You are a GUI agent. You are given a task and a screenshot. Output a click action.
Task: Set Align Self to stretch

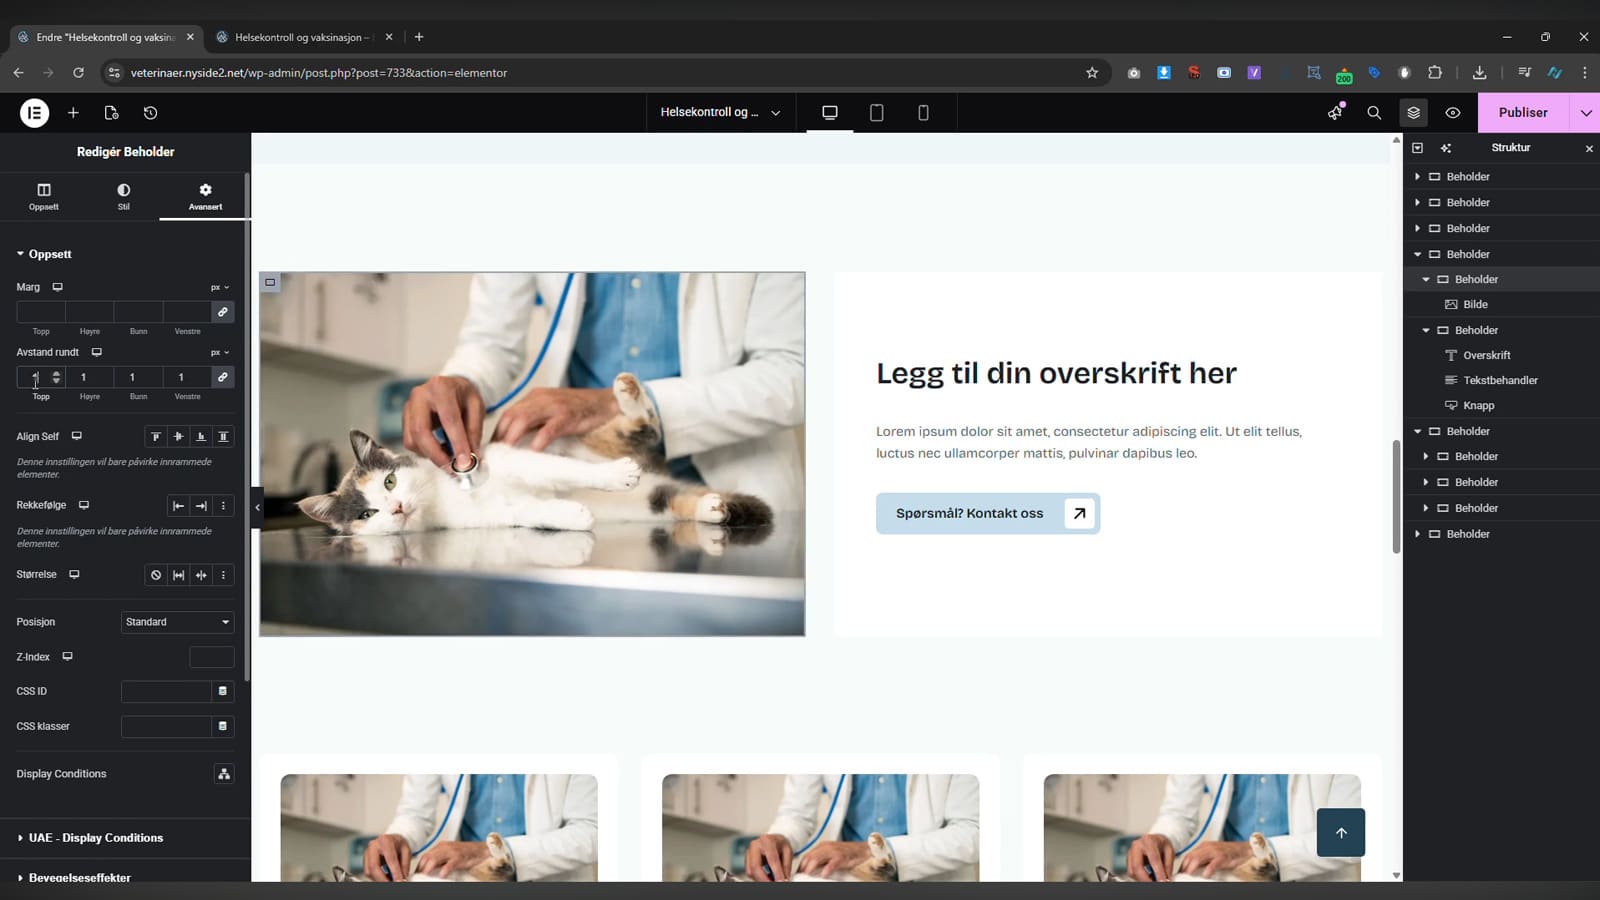click(x=223, y=436)
